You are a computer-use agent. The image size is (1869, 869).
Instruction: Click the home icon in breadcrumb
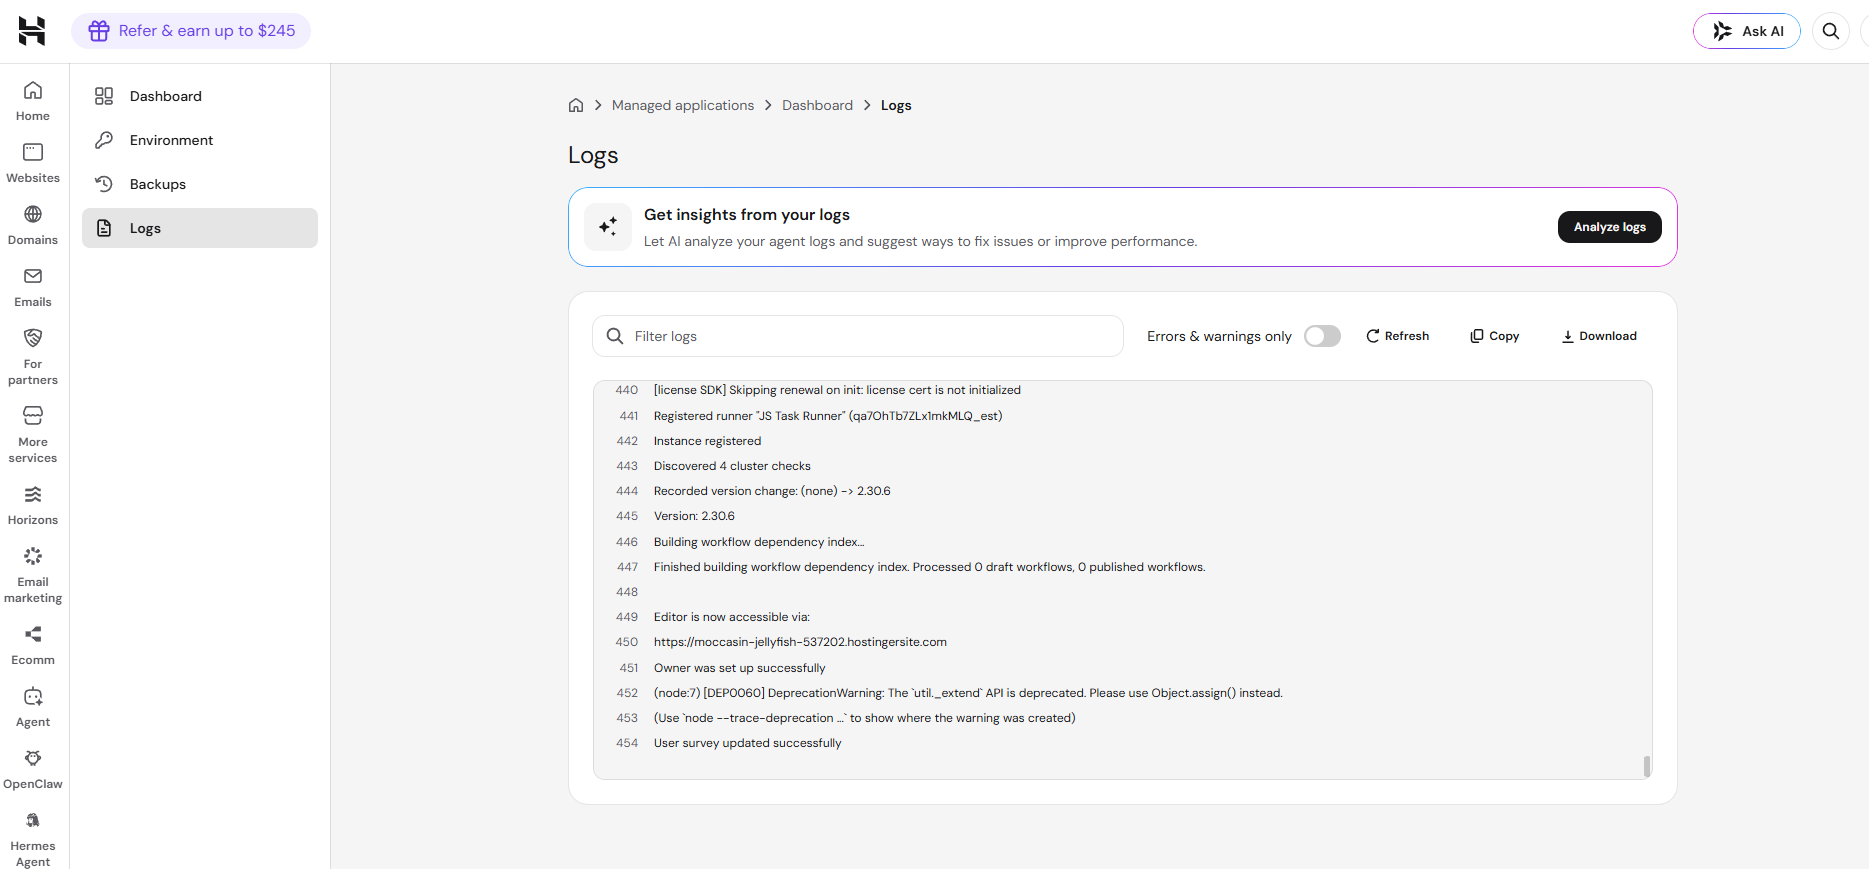pos(576,105)
